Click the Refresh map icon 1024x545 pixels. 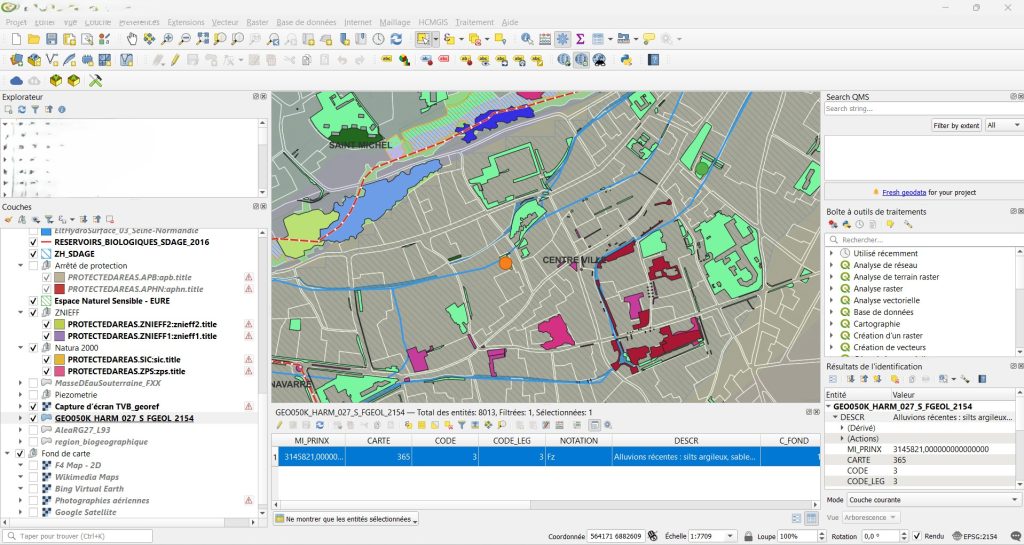(x=397, y=39)
